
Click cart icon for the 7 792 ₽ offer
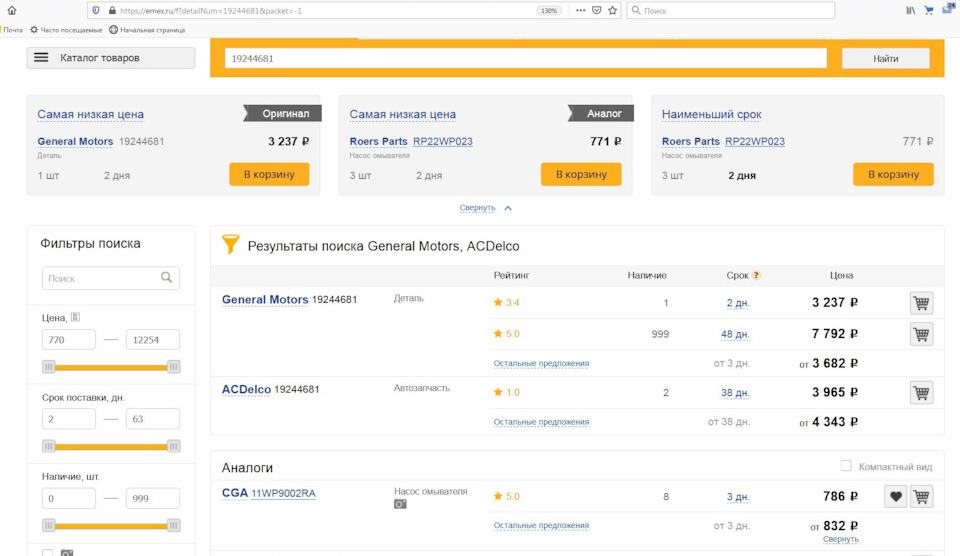pos(921,334)
